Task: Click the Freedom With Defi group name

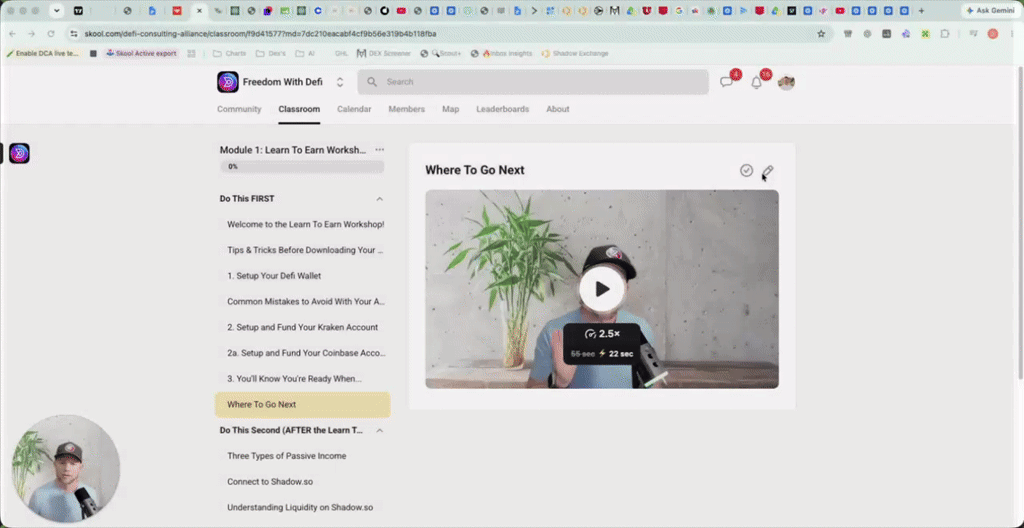Action: coord(283,82)
